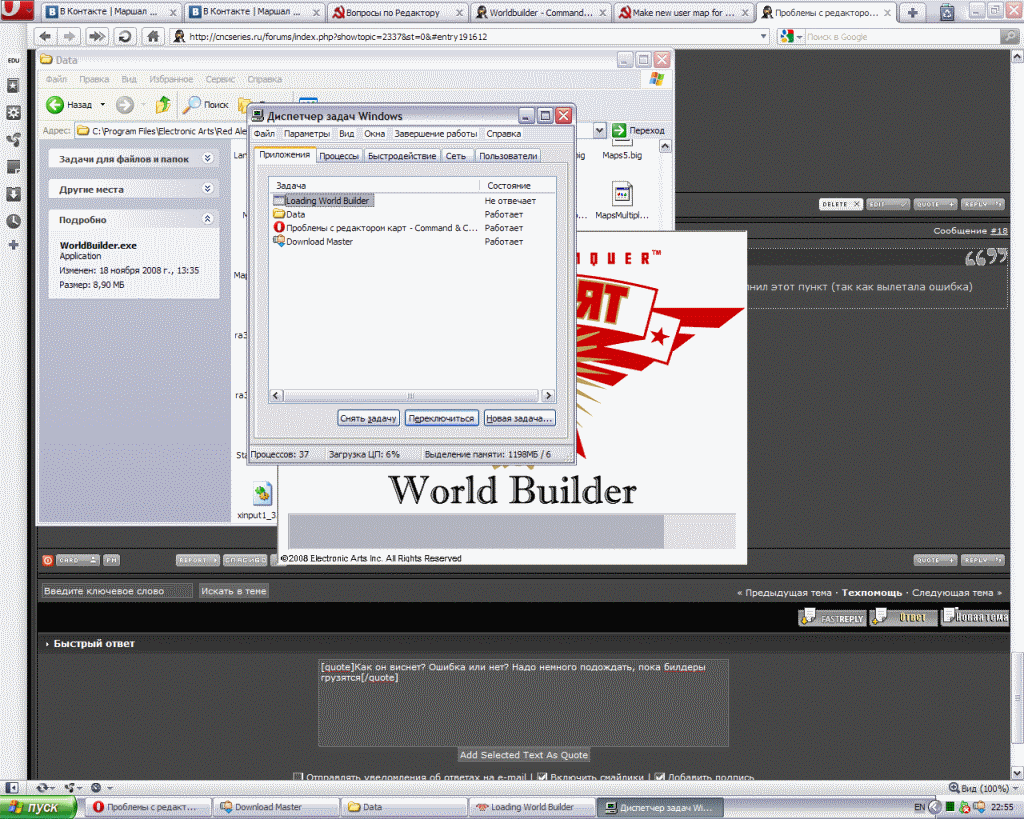Screen dimensions: 1024x819
Task: Reload the page with Opera's refresh icon
Action: (x=125, y=37)
